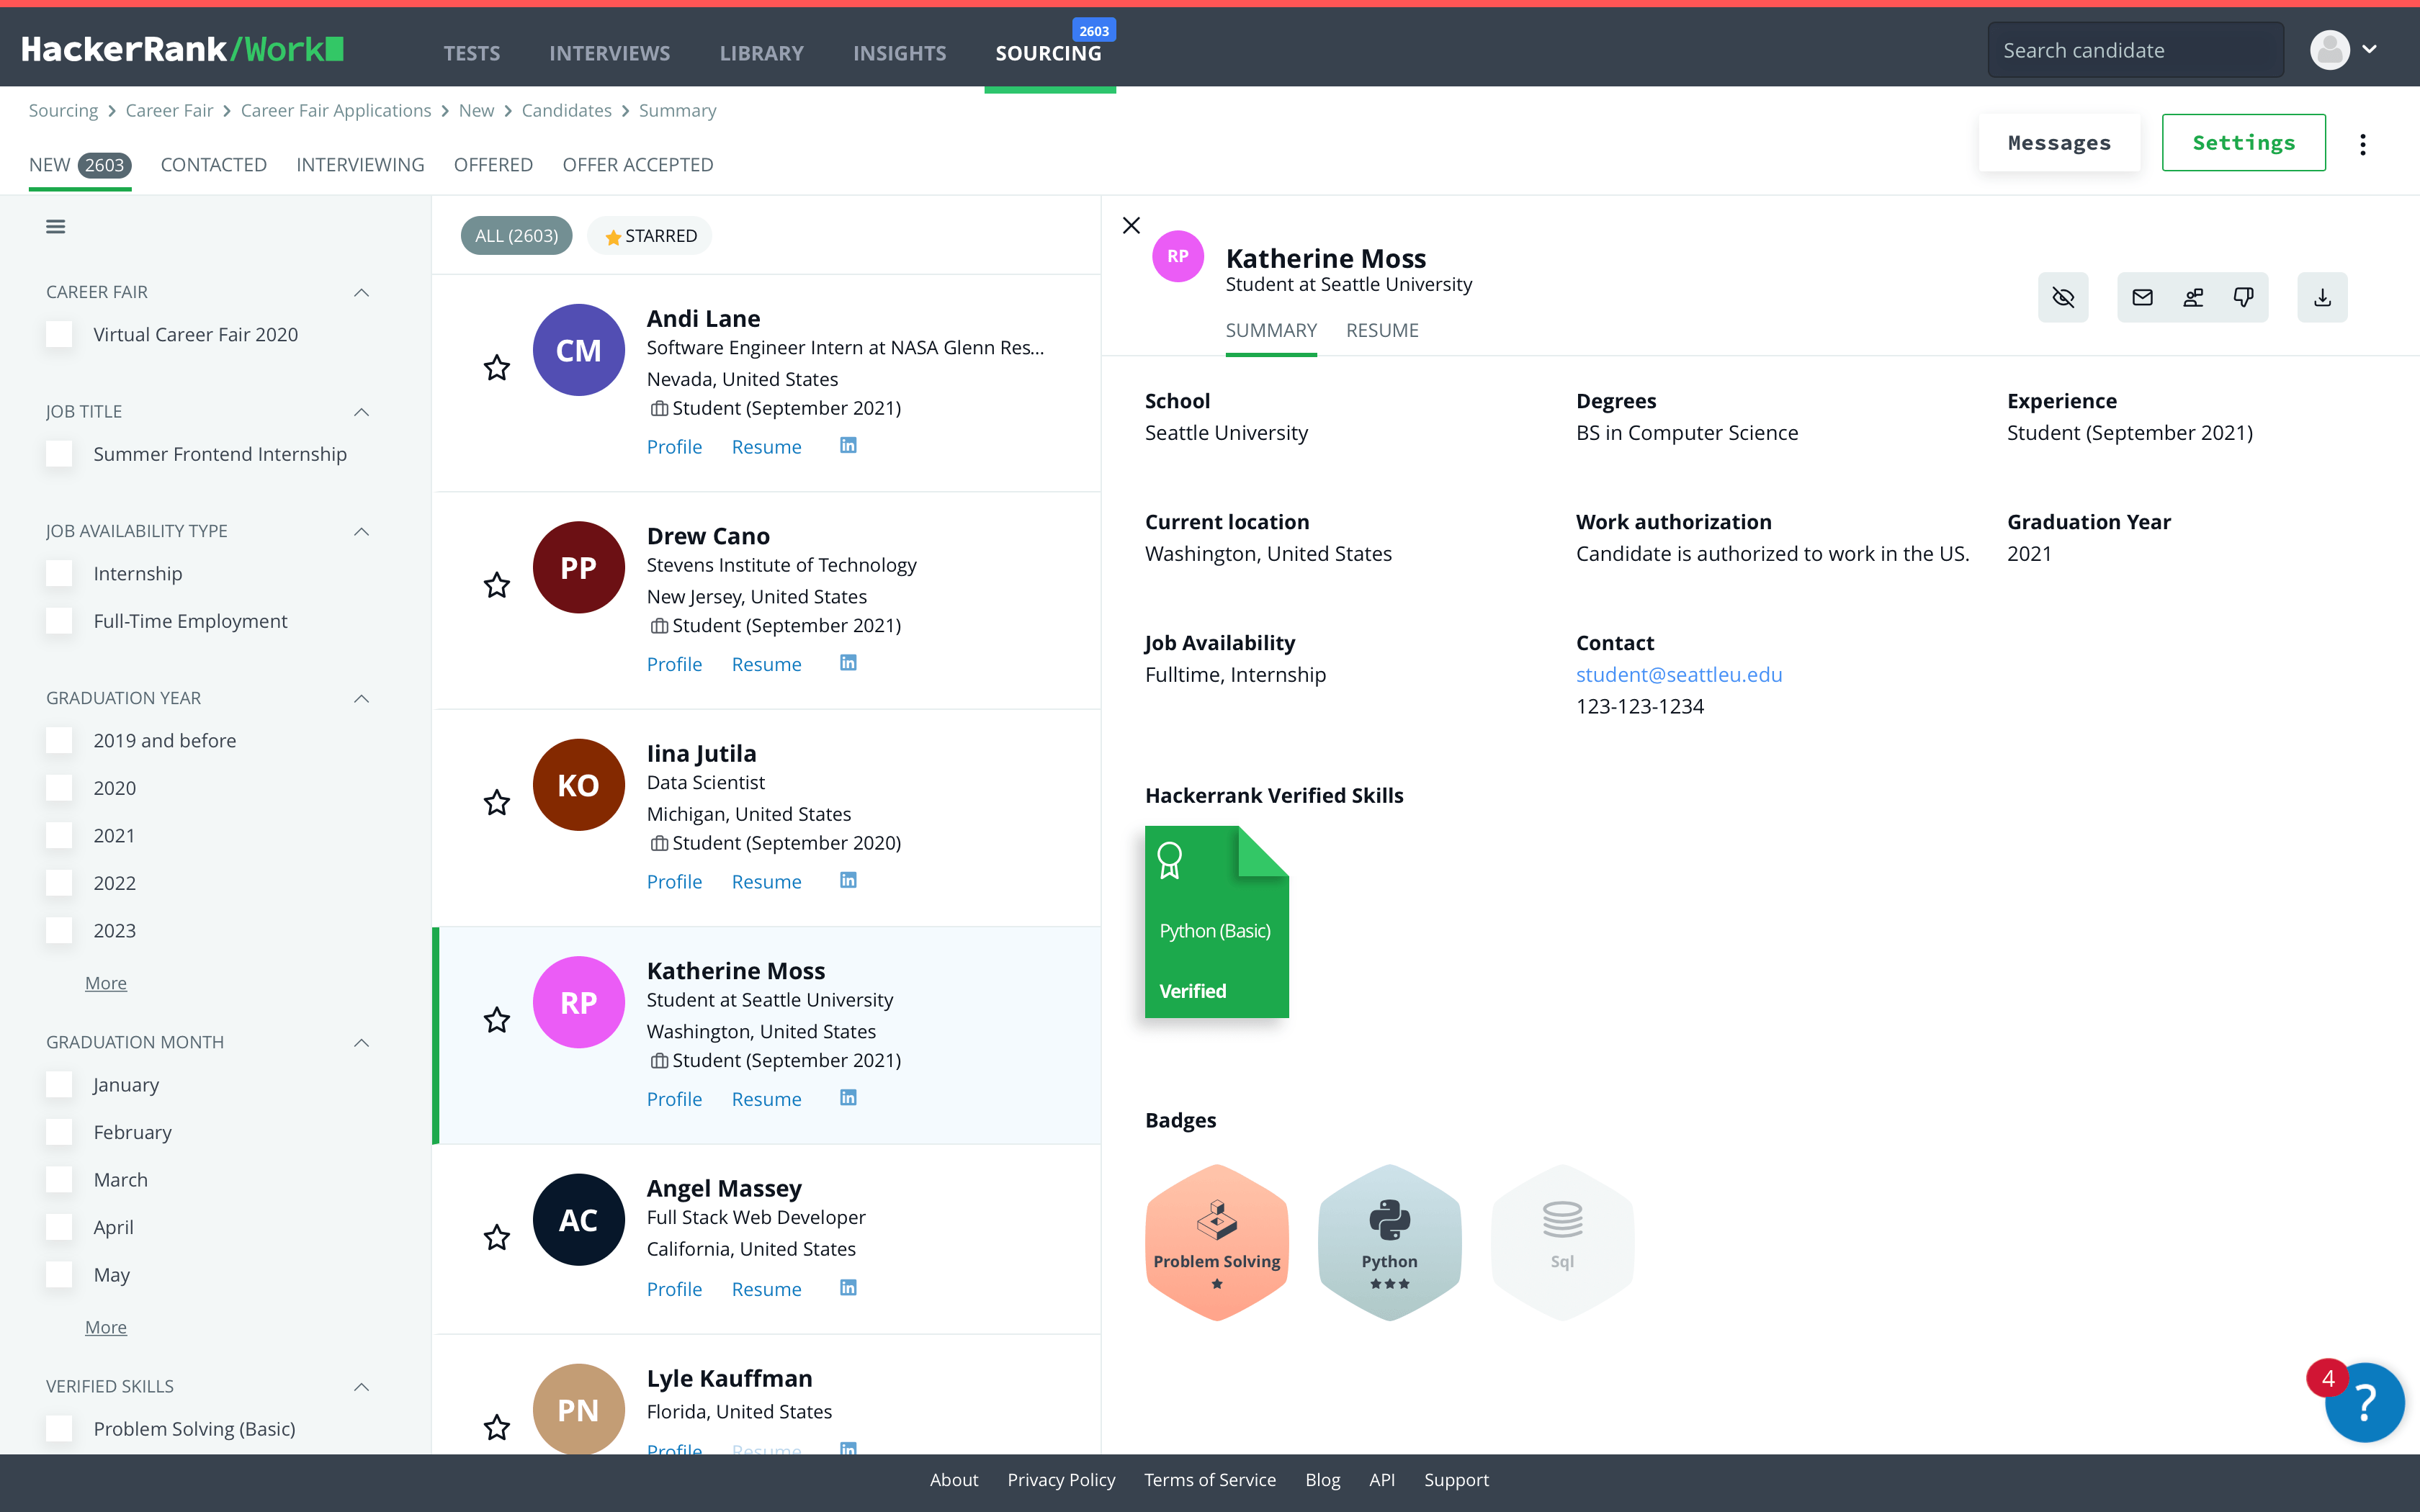2420x1512 pixels.
Task: Star Katherine Moss candidate
Action: pyautogui.click(x=497, y=1020)
